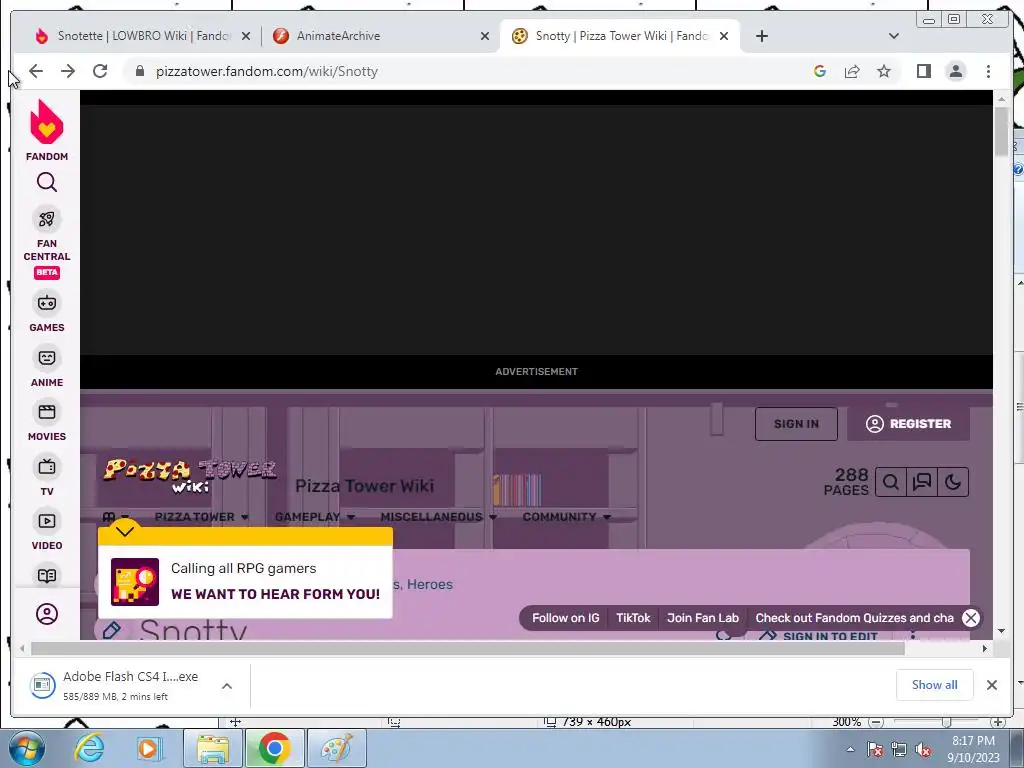Click the page vertical scrollbar thumb

[1002, 131]
